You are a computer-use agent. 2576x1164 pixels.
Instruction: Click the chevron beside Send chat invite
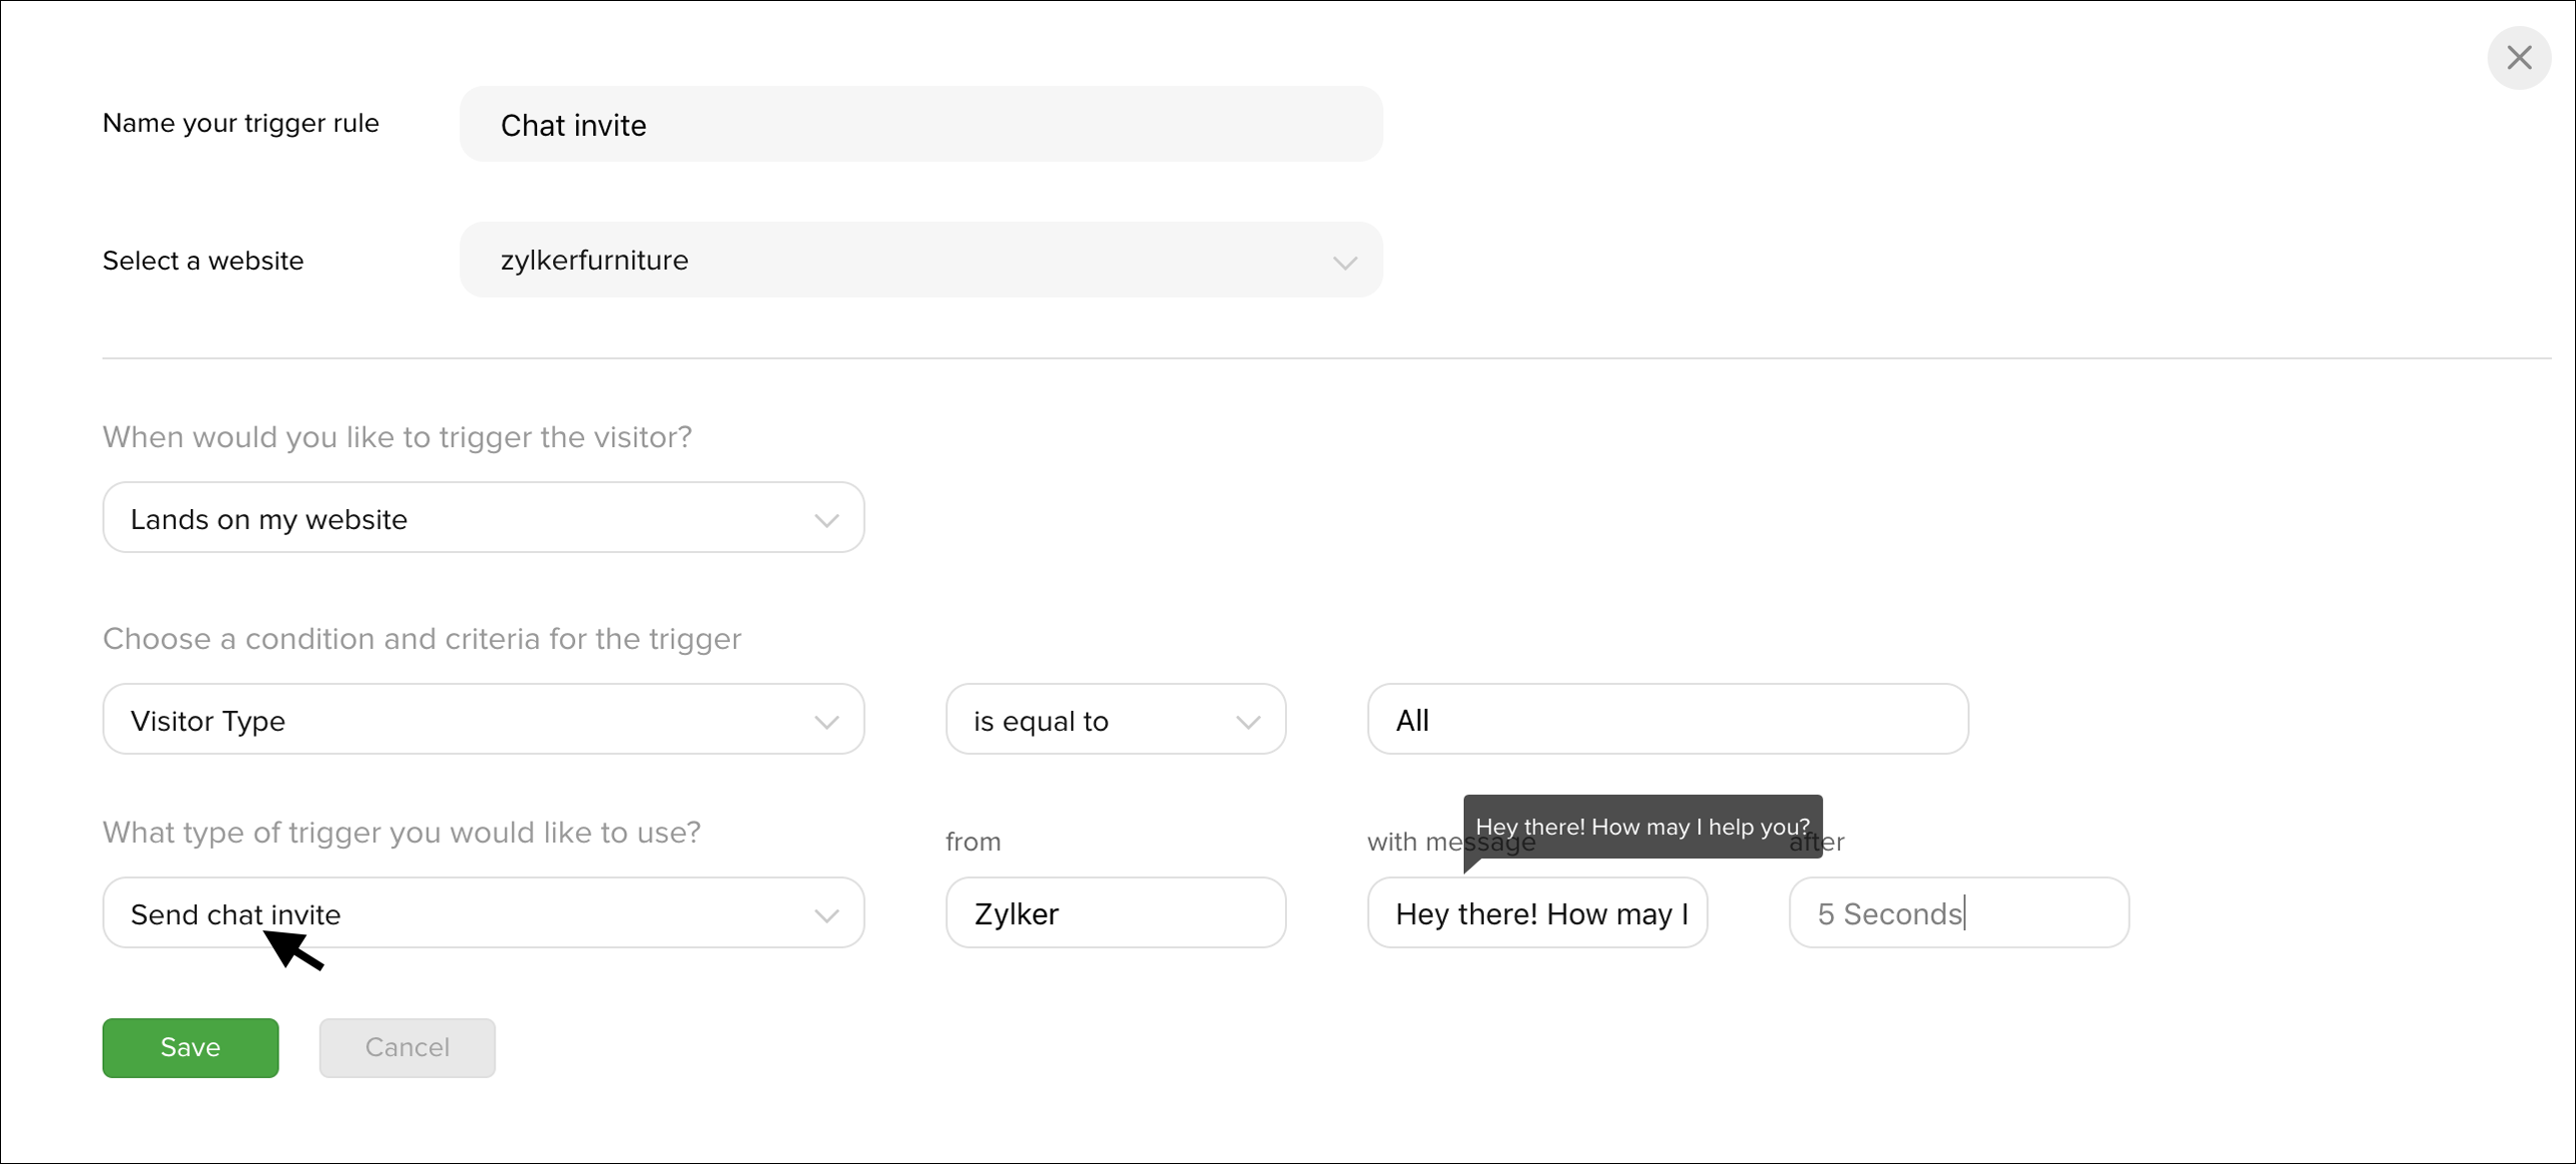pos(826,916)
